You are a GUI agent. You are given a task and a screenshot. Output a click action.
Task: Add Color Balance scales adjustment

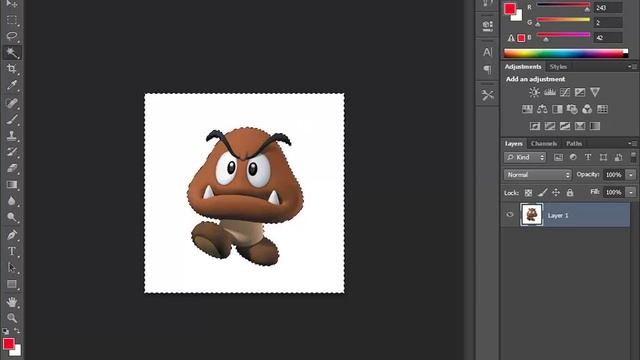point(542,109)
